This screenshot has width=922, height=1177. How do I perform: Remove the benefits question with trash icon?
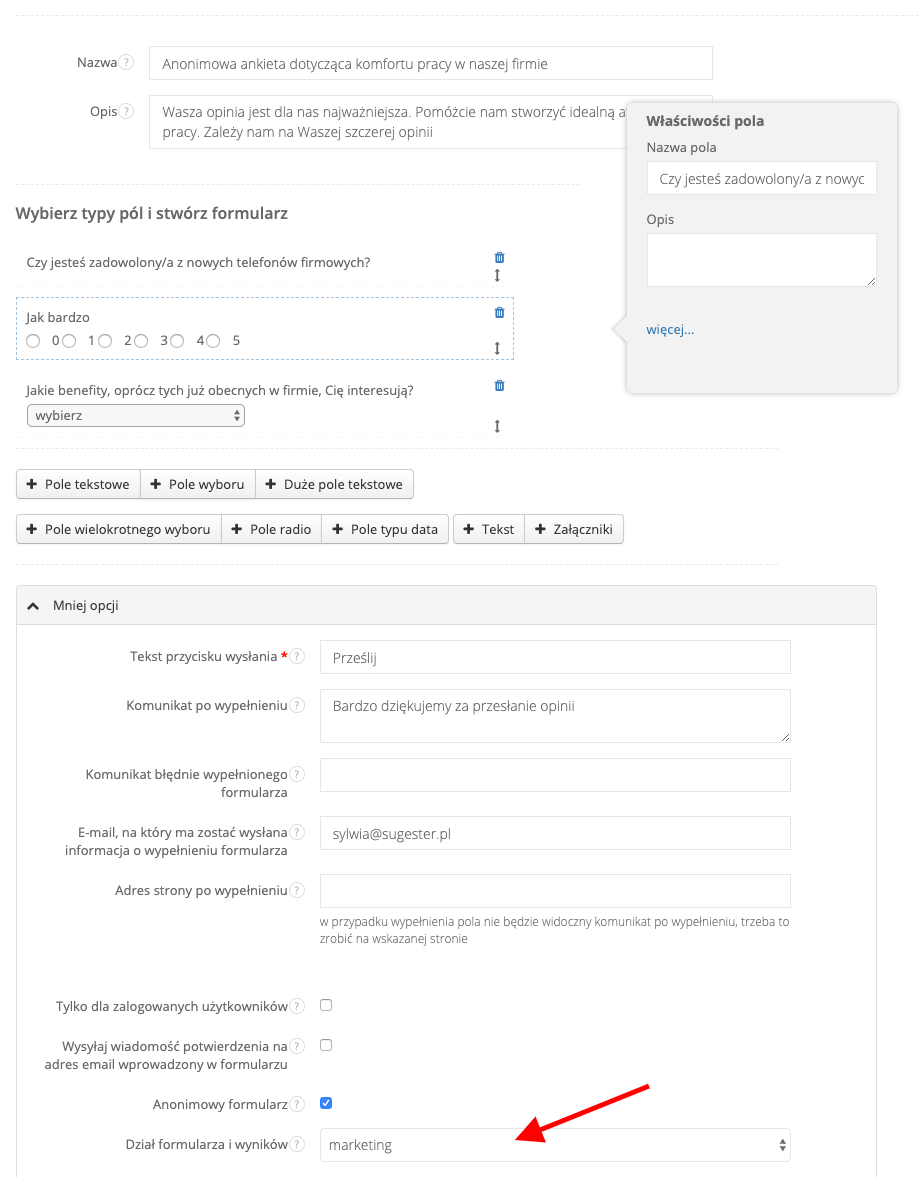tap(500, 385)
